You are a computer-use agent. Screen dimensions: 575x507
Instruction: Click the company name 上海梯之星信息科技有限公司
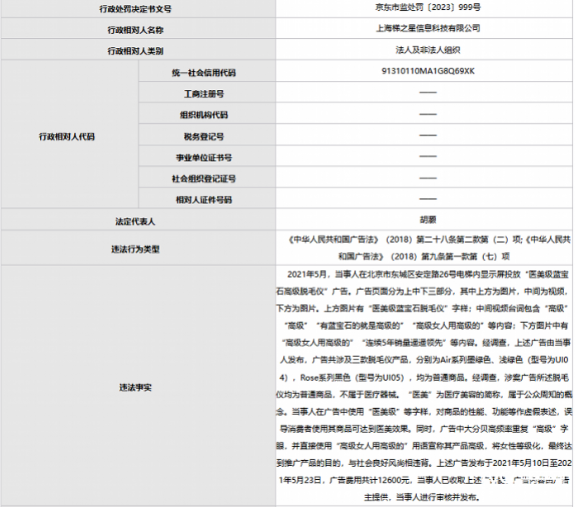[428, 28]
